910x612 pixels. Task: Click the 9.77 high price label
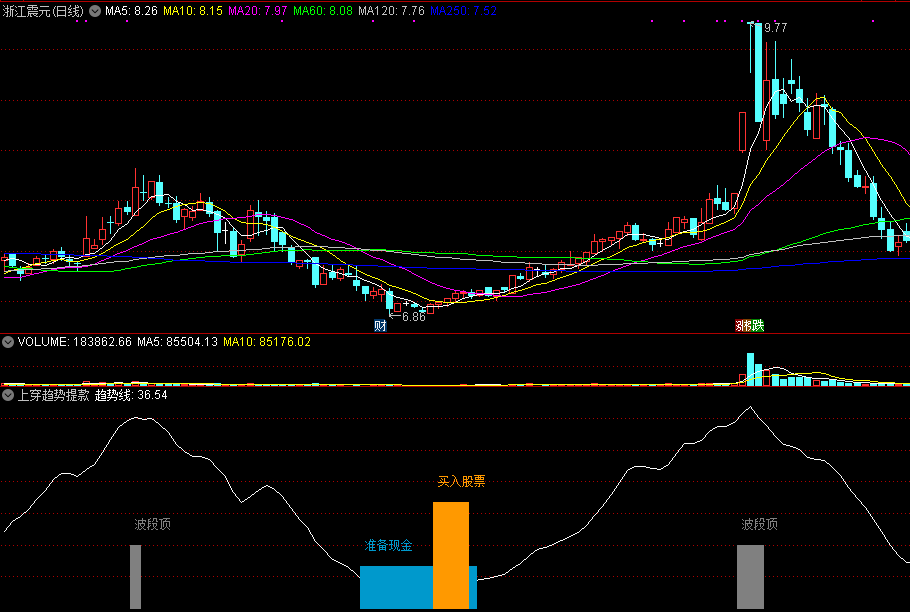pos(775,28)
